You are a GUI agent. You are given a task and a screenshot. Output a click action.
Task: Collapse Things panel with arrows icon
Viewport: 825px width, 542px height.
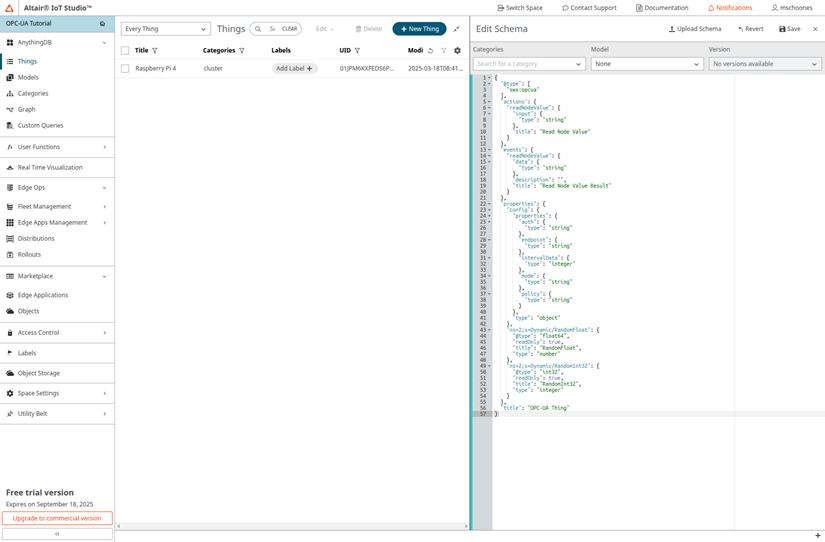[x=457, y=29]
